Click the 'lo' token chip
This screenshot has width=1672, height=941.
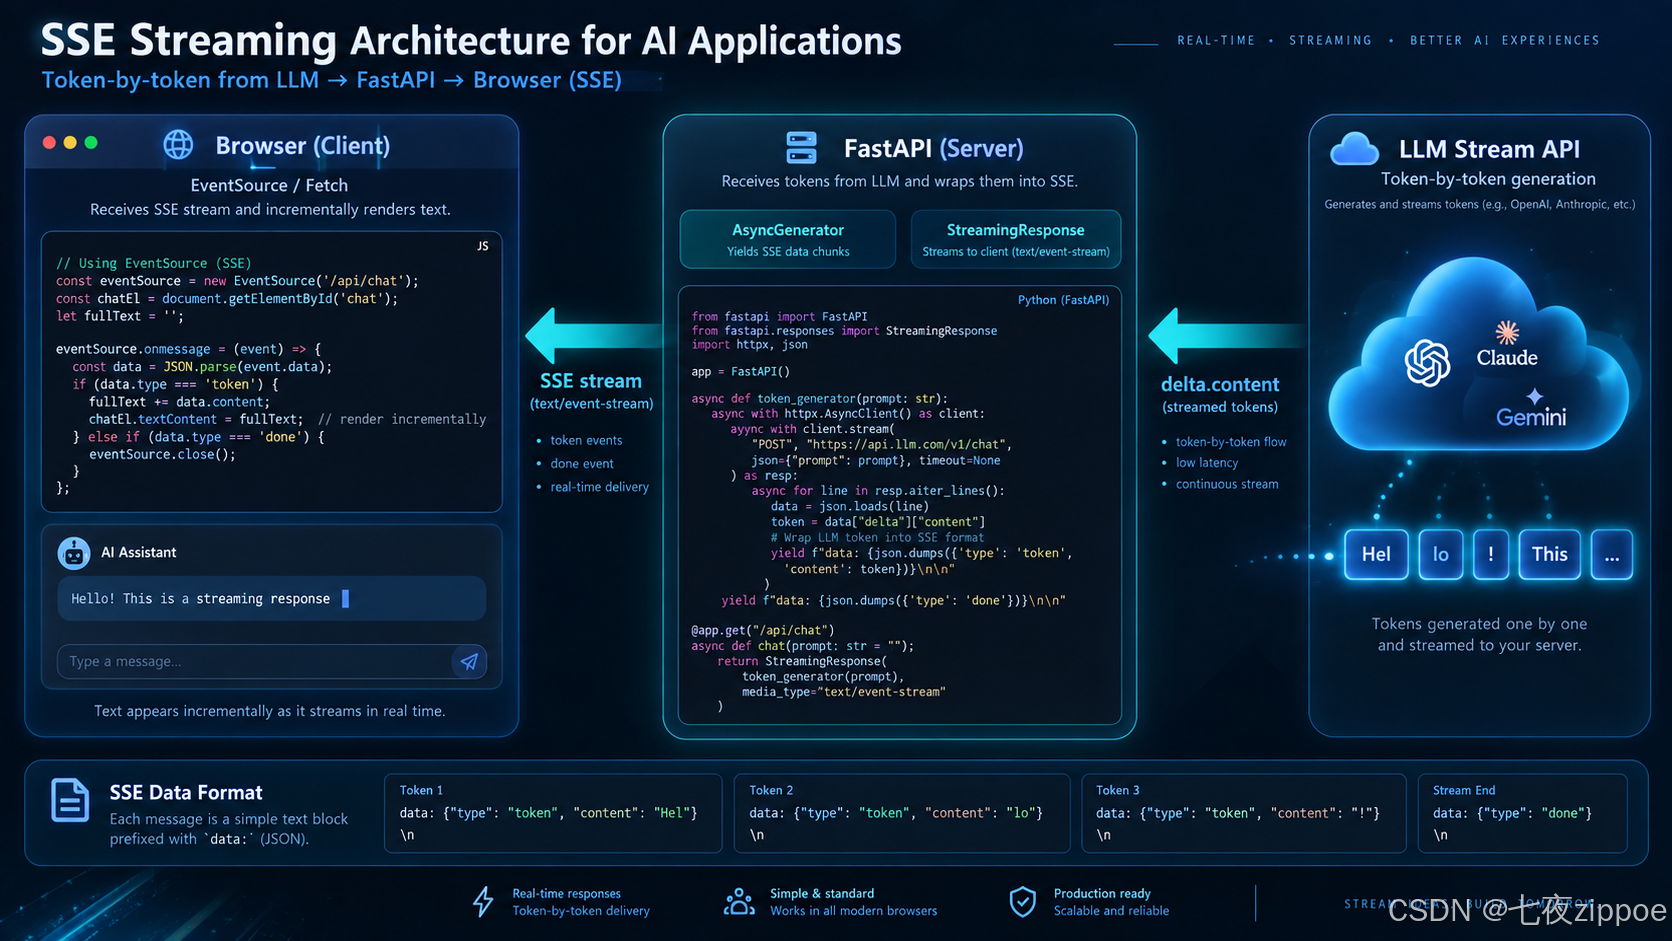1441,554
